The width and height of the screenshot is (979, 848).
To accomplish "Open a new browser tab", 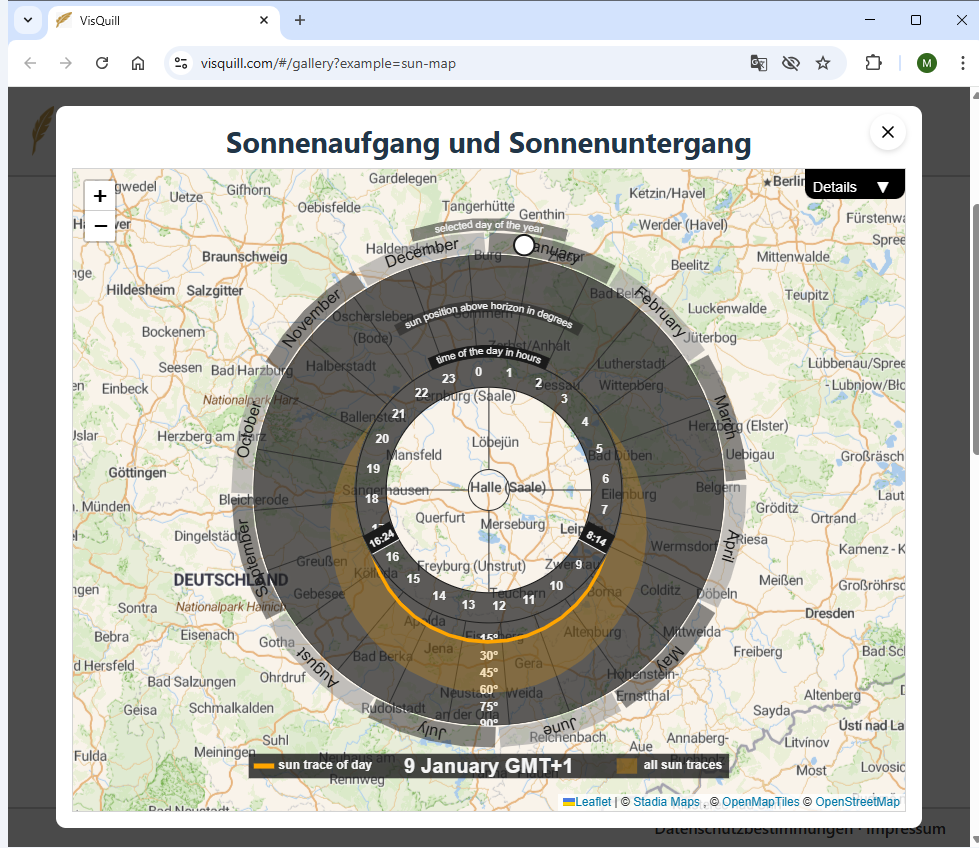I will [300, 20].
